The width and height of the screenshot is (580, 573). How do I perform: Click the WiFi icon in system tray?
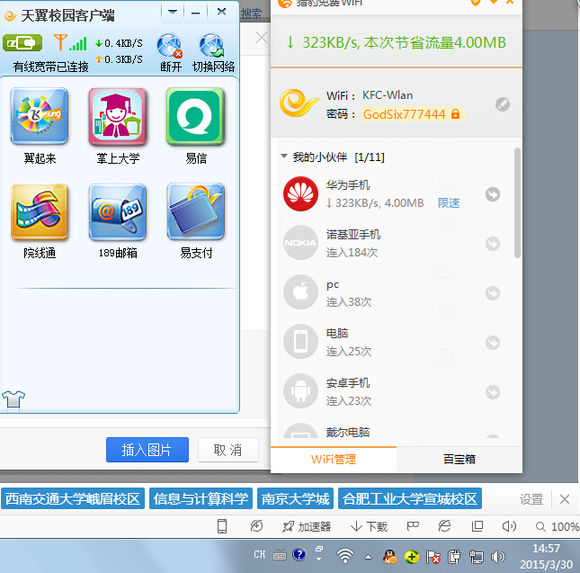click(345, 555)
